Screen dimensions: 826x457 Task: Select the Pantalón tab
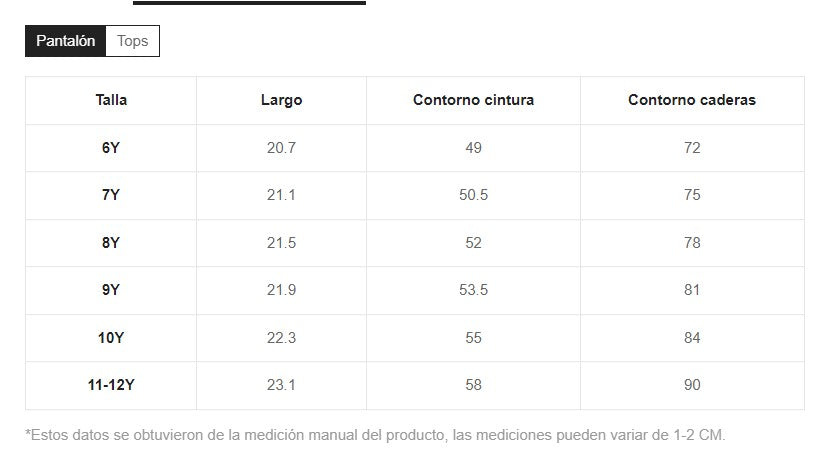pos(65,41)
